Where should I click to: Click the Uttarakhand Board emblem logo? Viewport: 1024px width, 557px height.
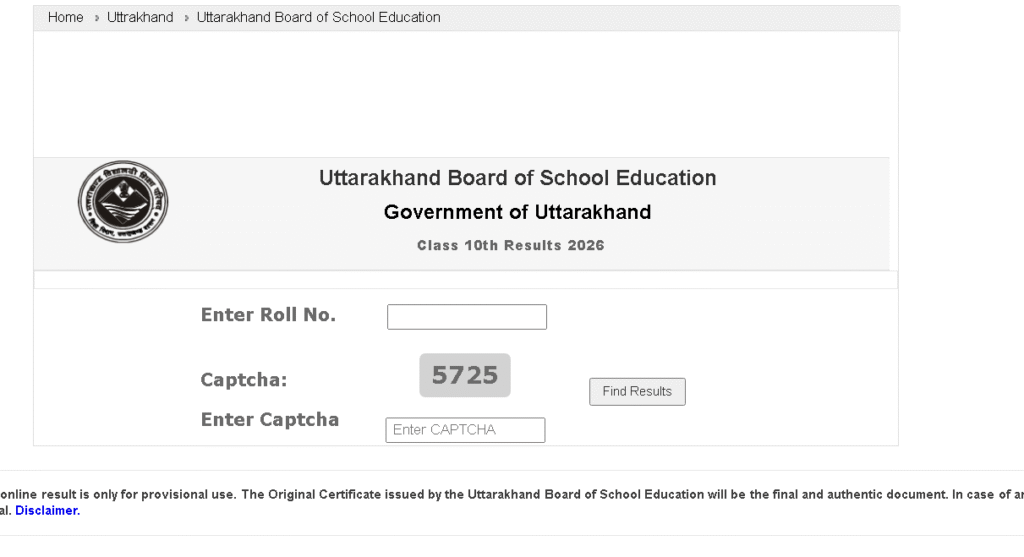(123, 201)
